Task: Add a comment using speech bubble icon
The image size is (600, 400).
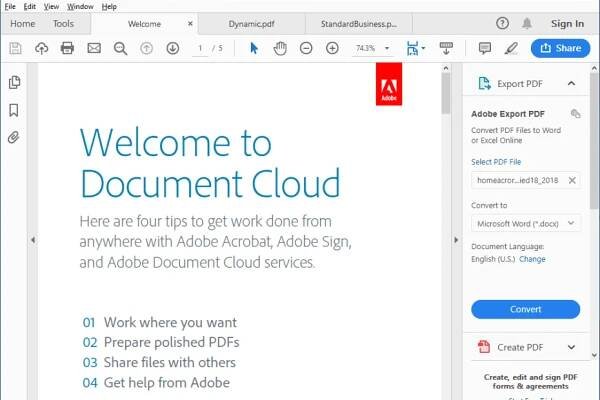Action: pos(485,48)
